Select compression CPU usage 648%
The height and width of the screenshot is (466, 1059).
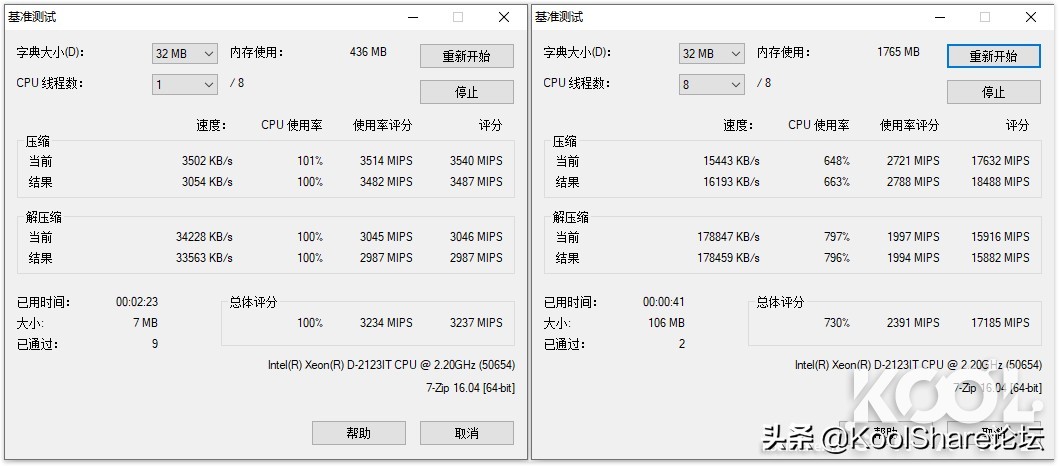coord(837,161)
